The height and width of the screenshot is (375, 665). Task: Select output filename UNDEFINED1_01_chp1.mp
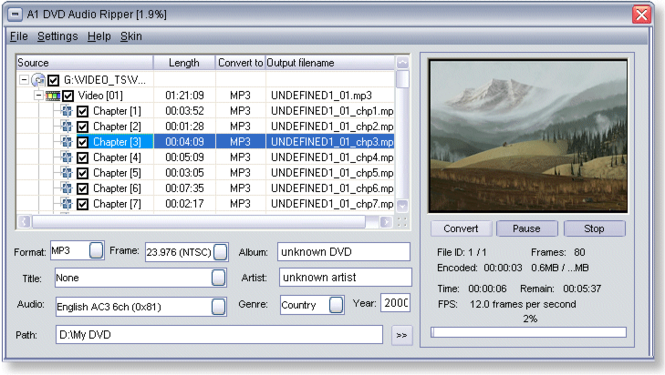click(332, 111)
